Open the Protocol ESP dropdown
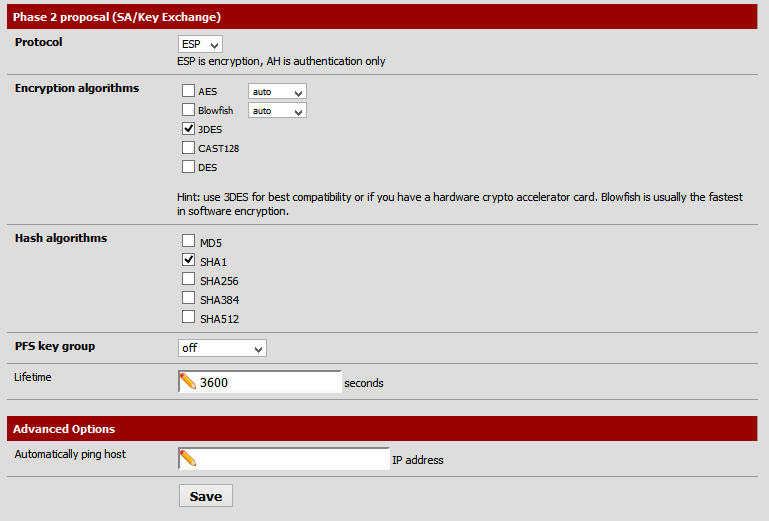 point(200,44)
